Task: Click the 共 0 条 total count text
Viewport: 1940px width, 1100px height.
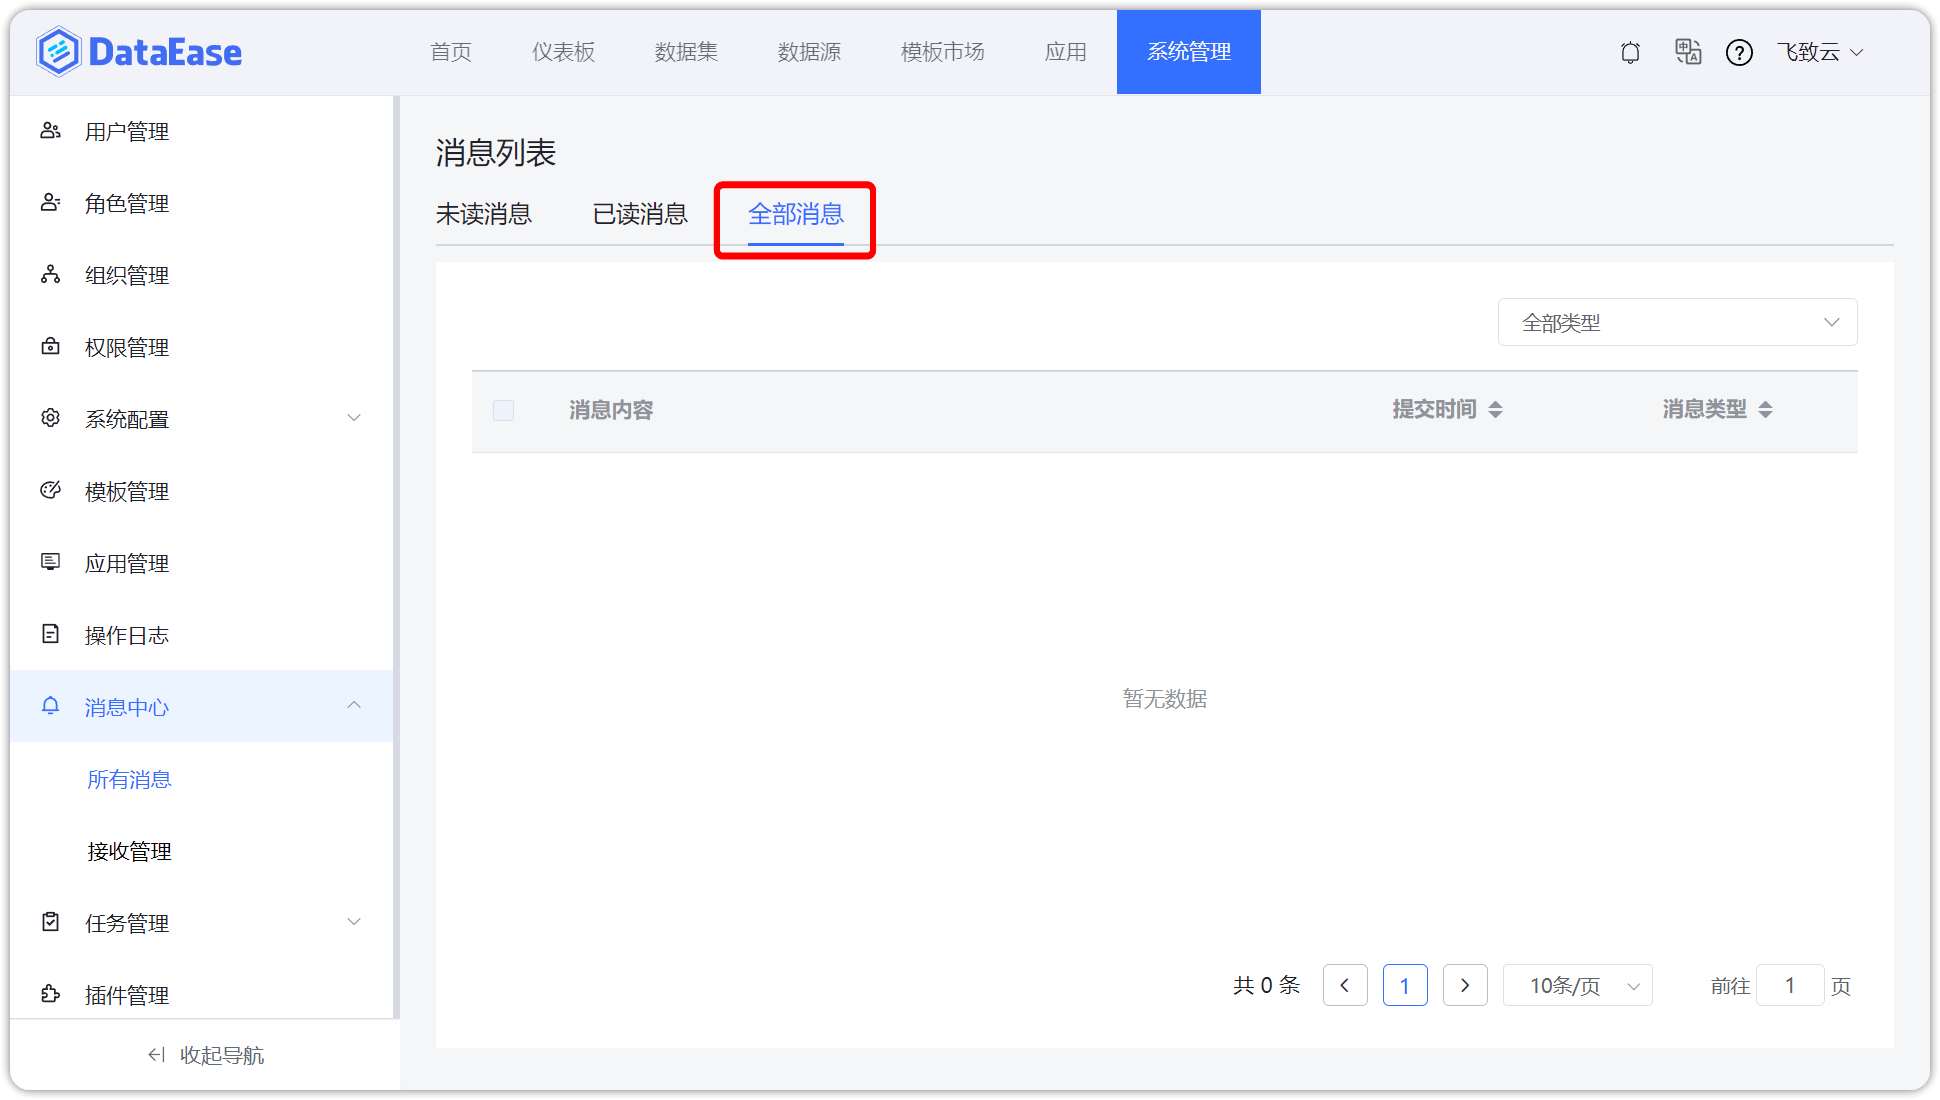Action: pos(1266,986)
